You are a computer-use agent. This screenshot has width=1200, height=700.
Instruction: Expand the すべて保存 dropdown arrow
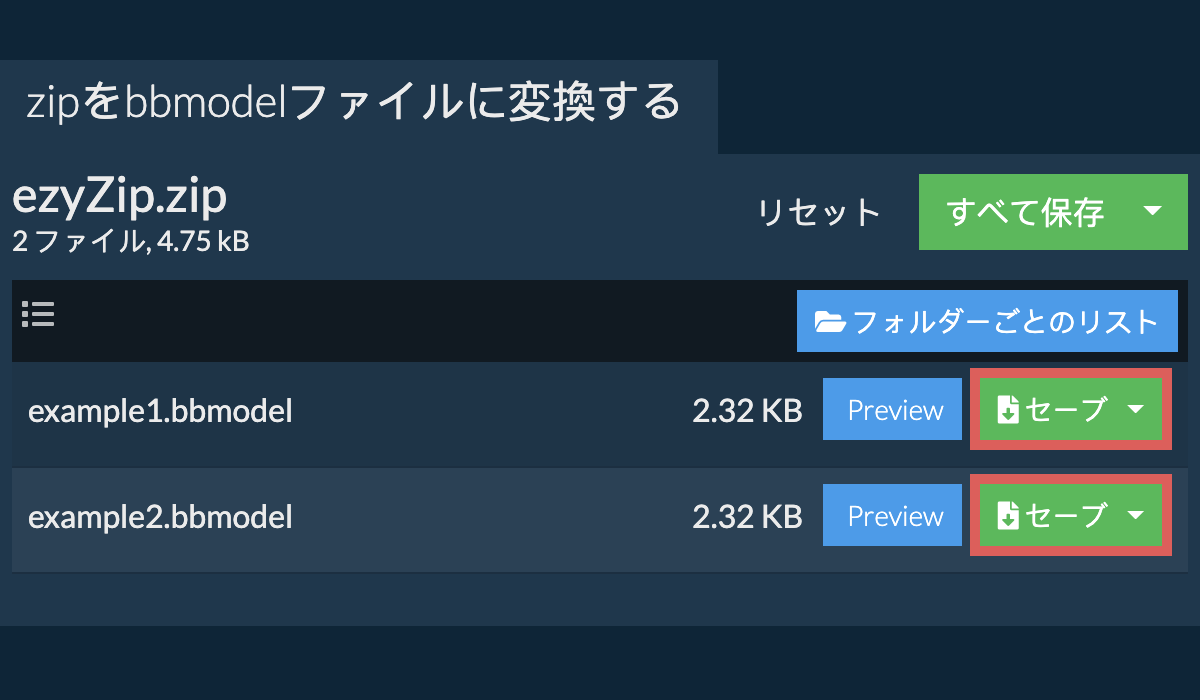1152,212
